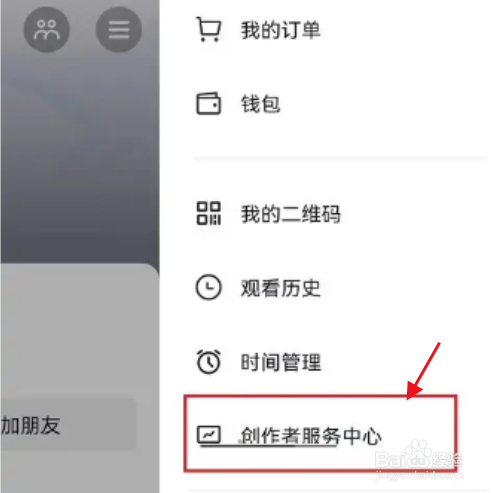Click the jingyan.baidu.com watermark URL text

[419, 476]
